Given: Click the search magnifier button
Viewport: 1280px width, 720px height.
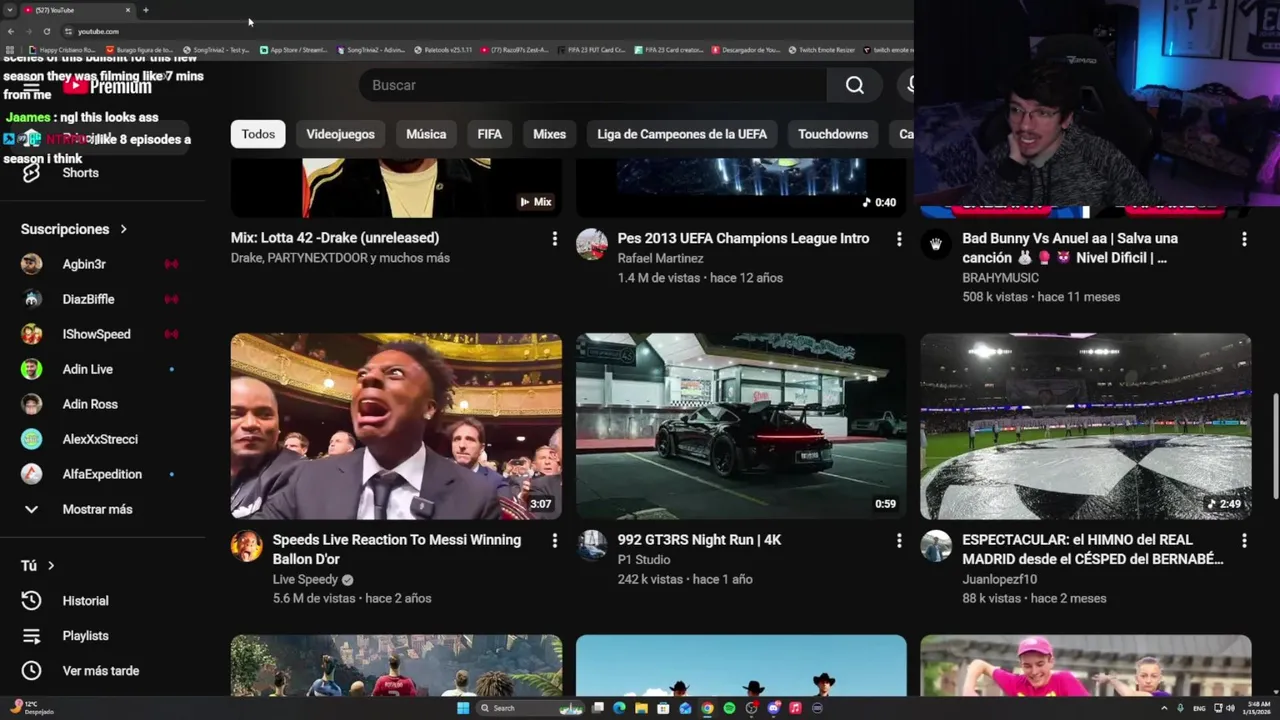Looking at the screenshot, I should [854, 85].
